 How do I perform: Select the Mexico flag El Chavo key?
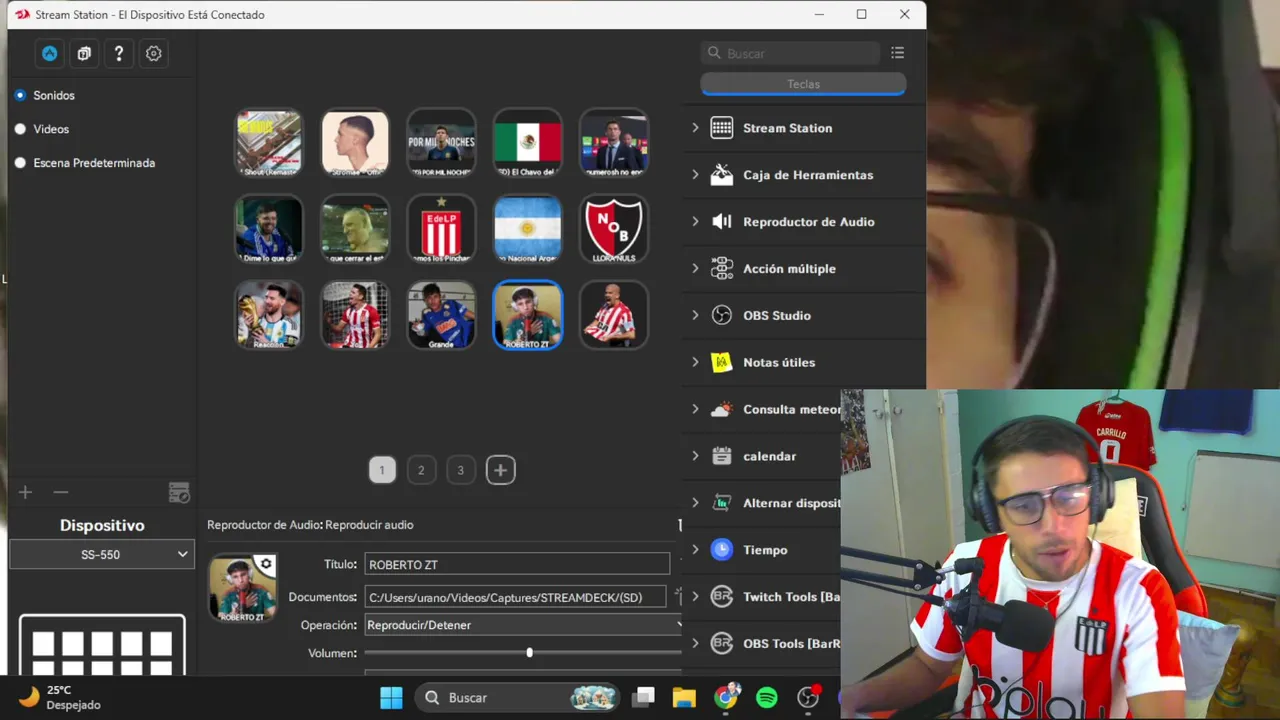tap(528, 143)
